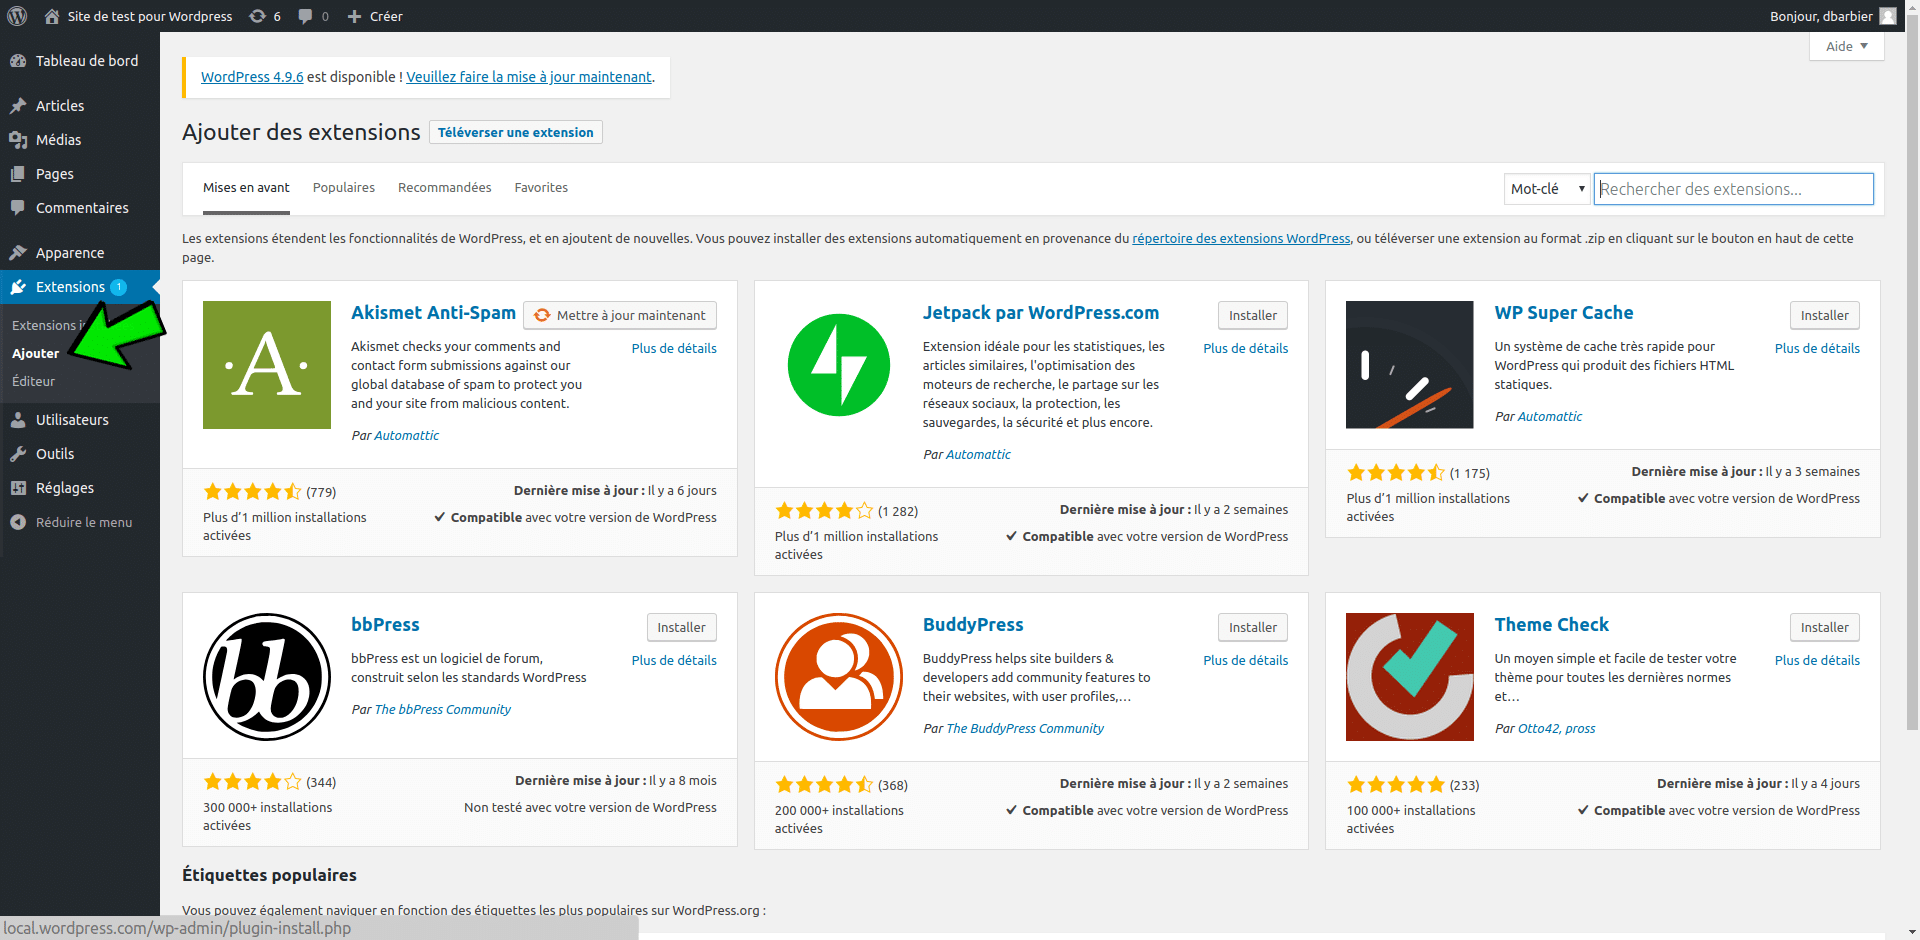Click the home icon for Site de test
The width and height of the screenshot is (1920, 940).
(x=52, y=16)
